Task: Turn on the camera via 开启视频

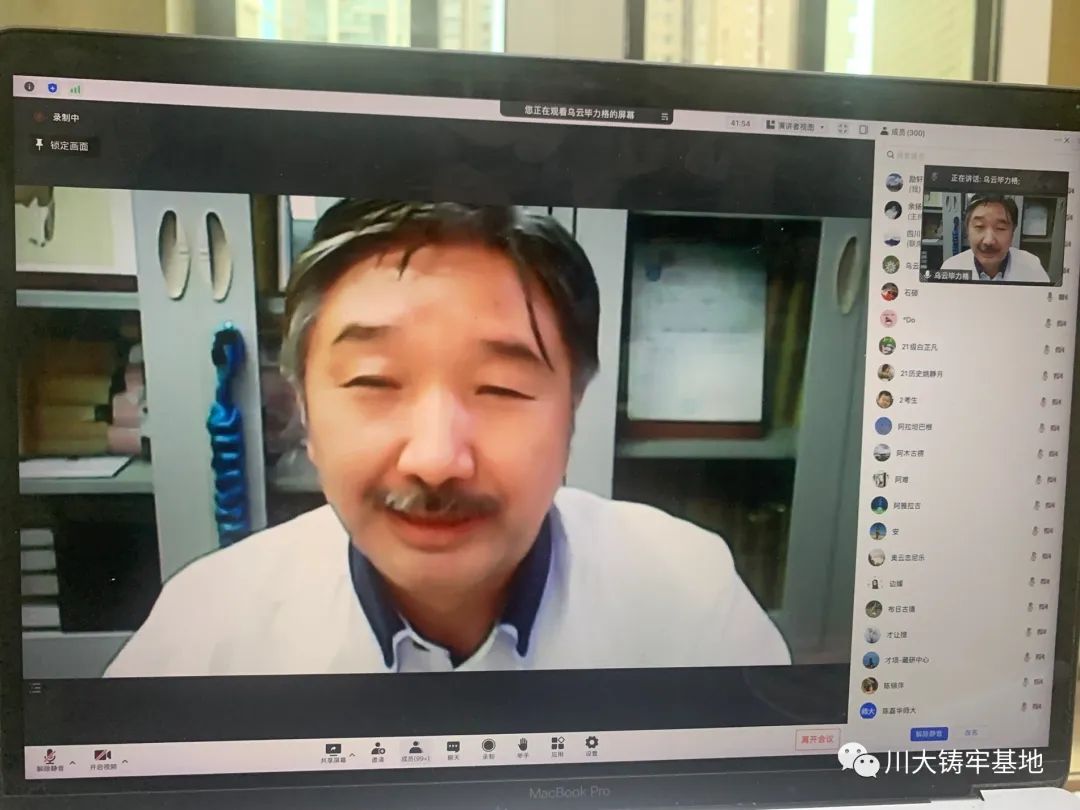Action: pos(103,760)
